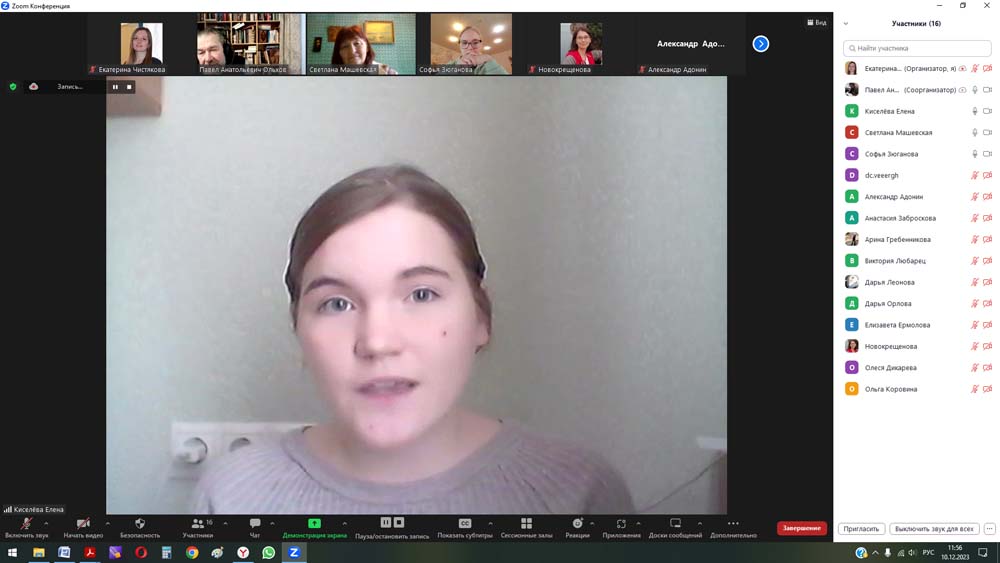Toggle camera with Начать видео
Image resolution: width=1000 pixels, height=563 pixels.
coord(83,523)
